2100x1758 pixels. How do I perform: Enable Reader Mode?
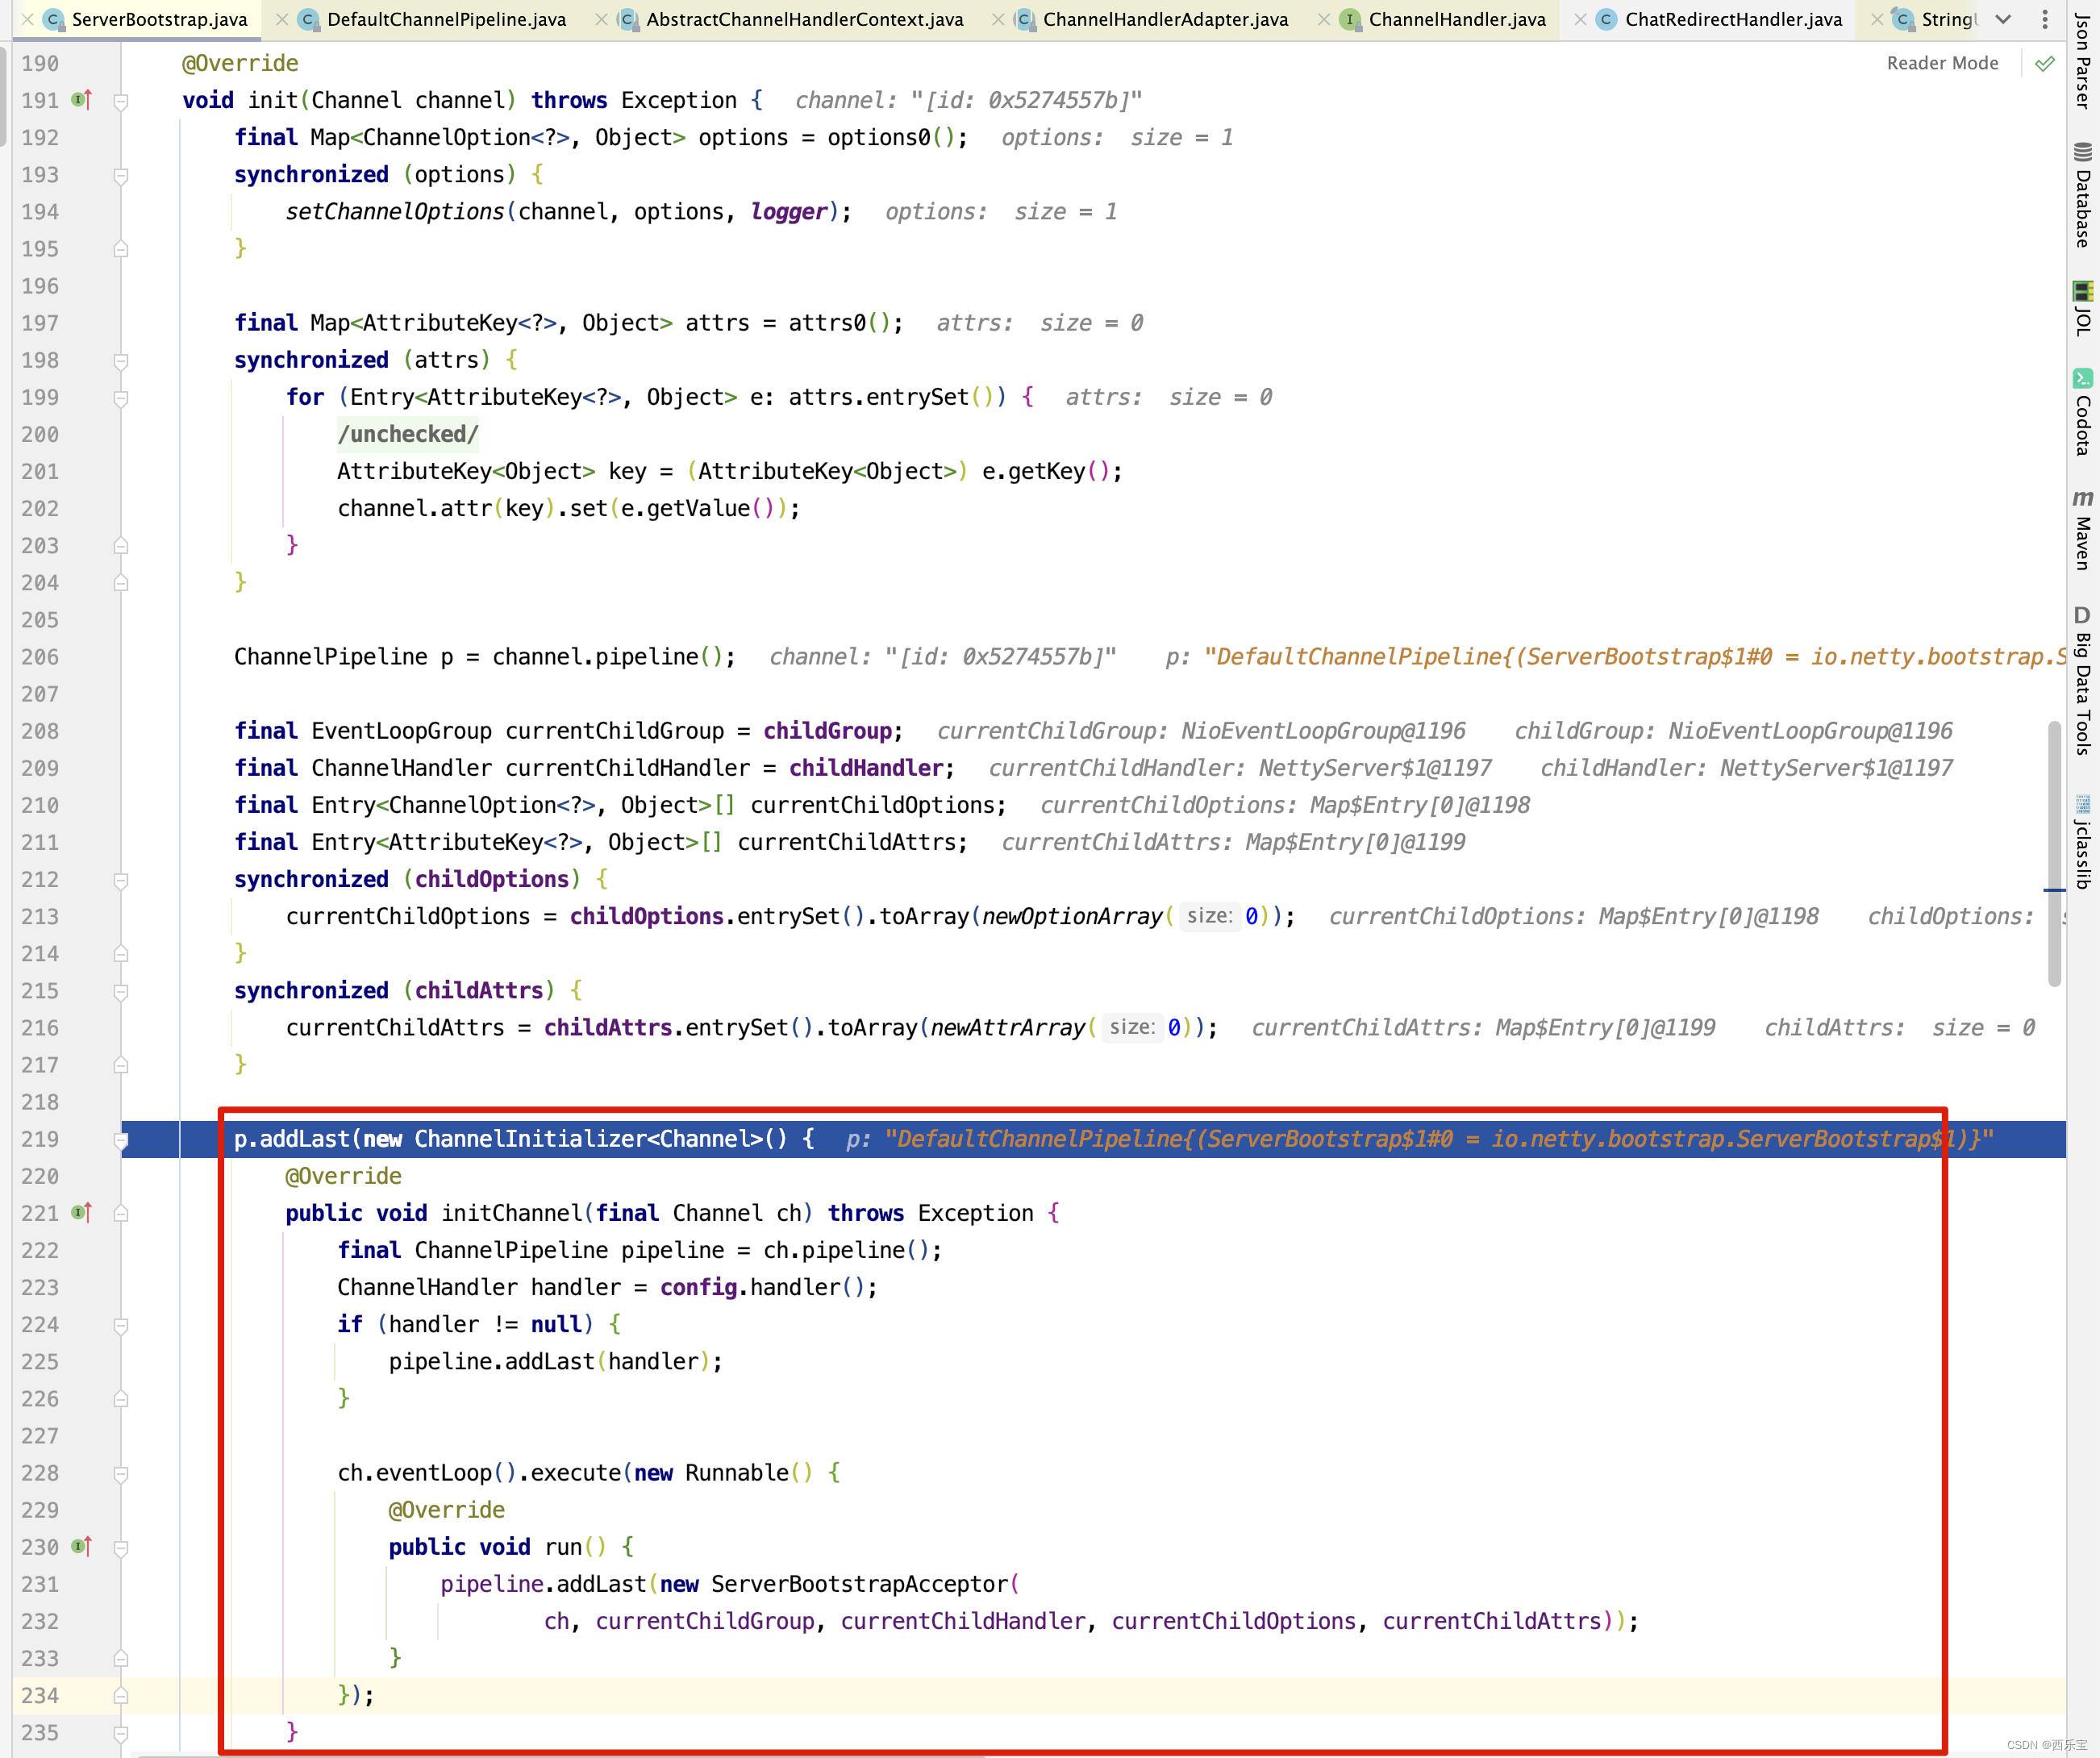click(x=1942, y=63)
